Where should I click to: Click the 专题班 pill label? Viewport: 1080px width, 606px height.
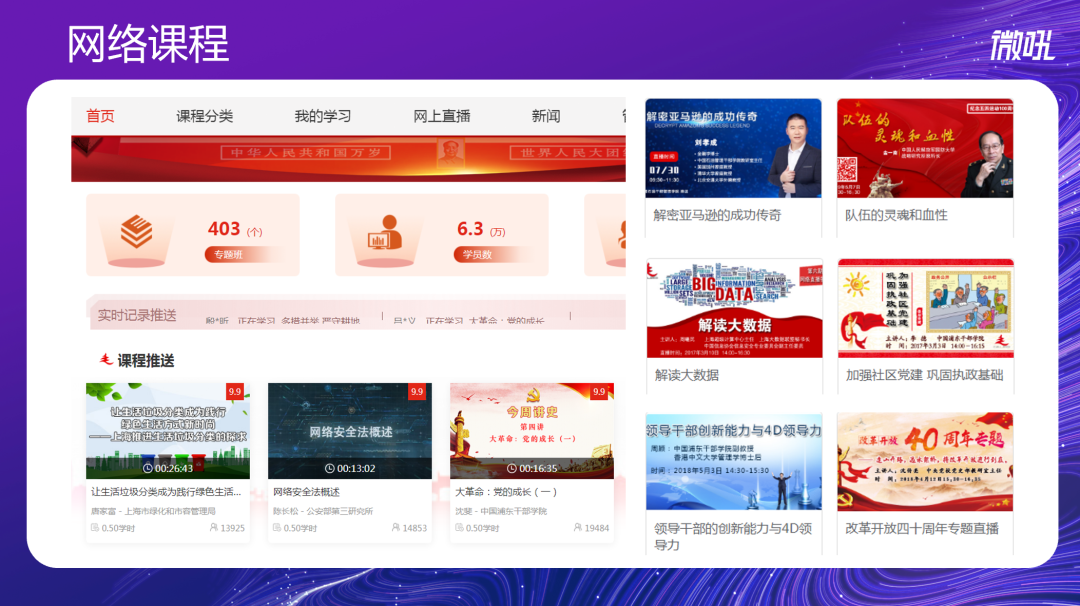pyautogui.click(x=227, y=255)
